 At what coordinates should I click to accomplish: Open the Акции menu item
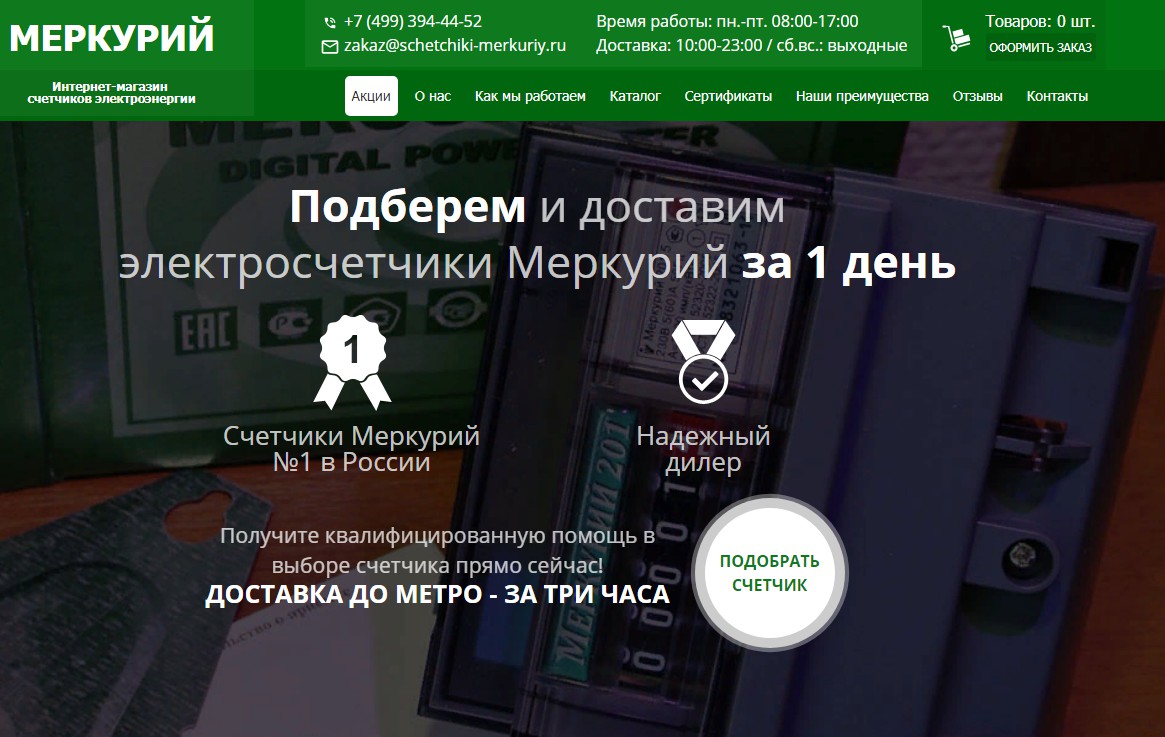[x=371, y=96]
